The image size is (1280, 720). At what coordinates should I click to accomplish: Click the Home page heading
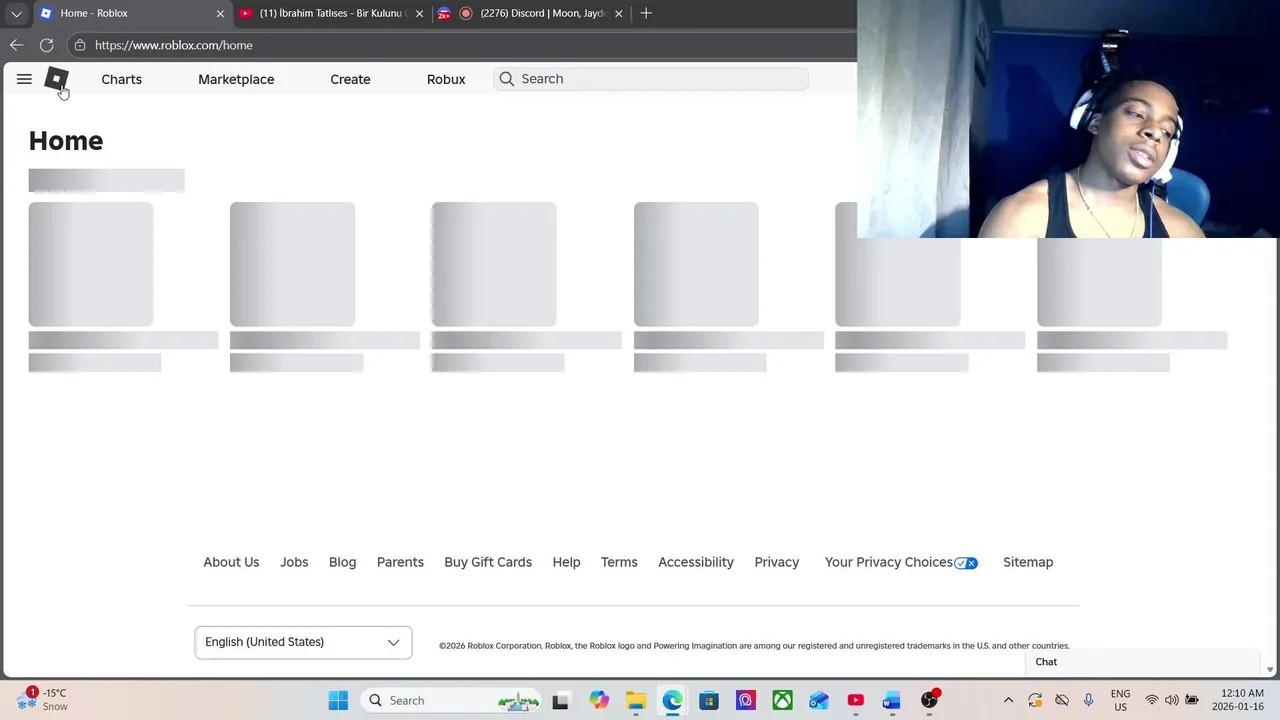(66, 141)
